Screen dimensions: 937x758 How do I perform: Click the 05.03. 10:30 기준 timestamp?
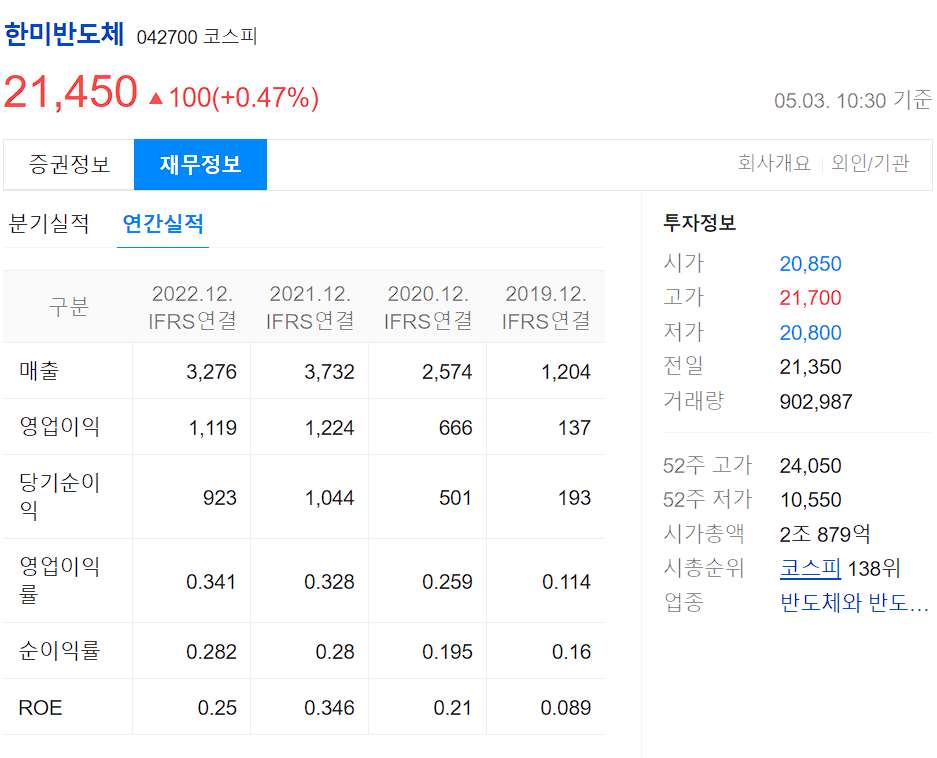pyautogui.click(x=853, y=100)
